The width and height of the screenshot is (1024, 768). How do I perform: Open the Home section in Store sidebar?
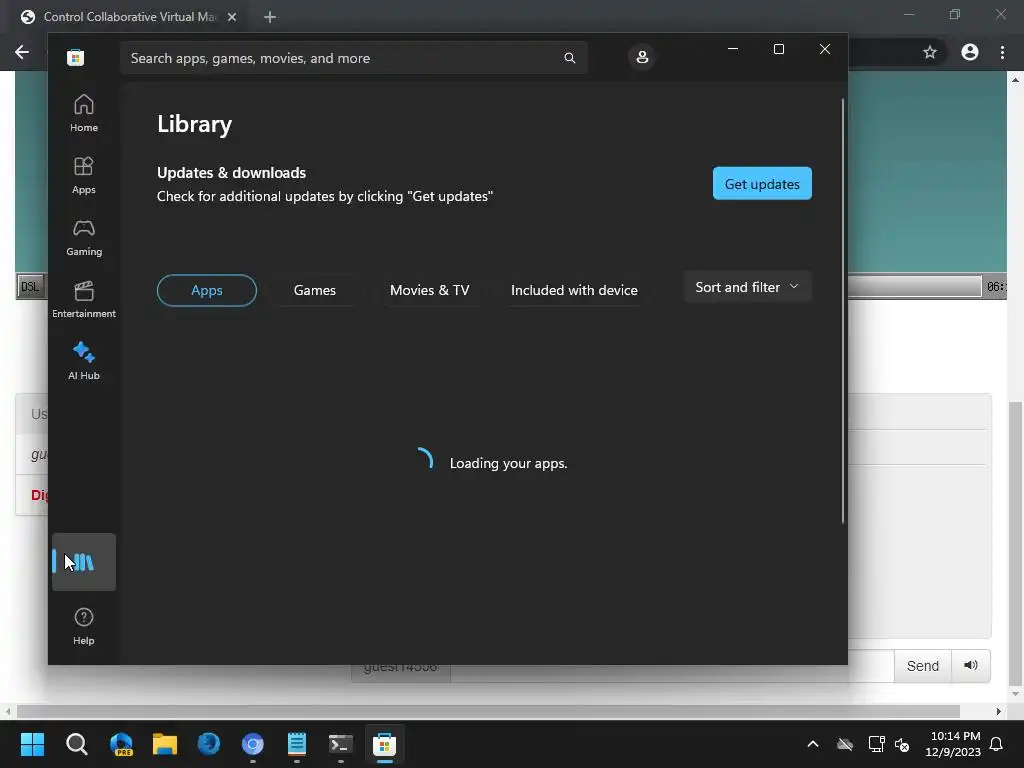click(84, 114)
